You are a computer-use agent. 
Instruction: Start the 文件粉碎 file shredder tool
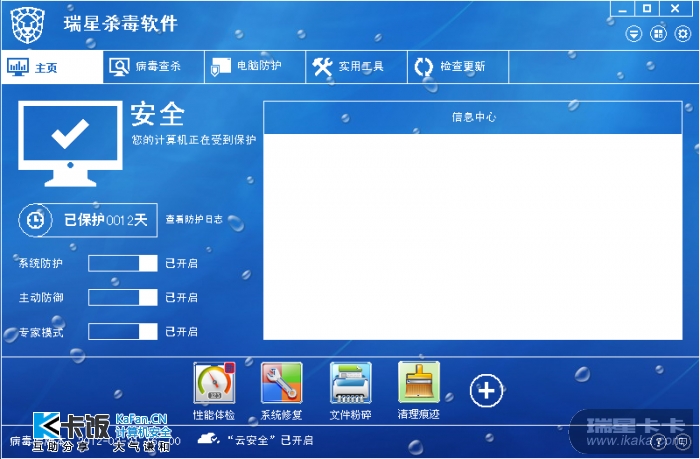click(x=350, y=391)
